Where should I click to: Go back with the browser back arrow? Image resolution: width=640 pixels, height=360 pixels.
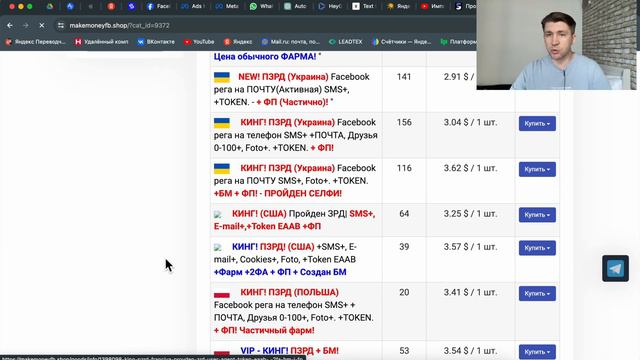(10, 25)
